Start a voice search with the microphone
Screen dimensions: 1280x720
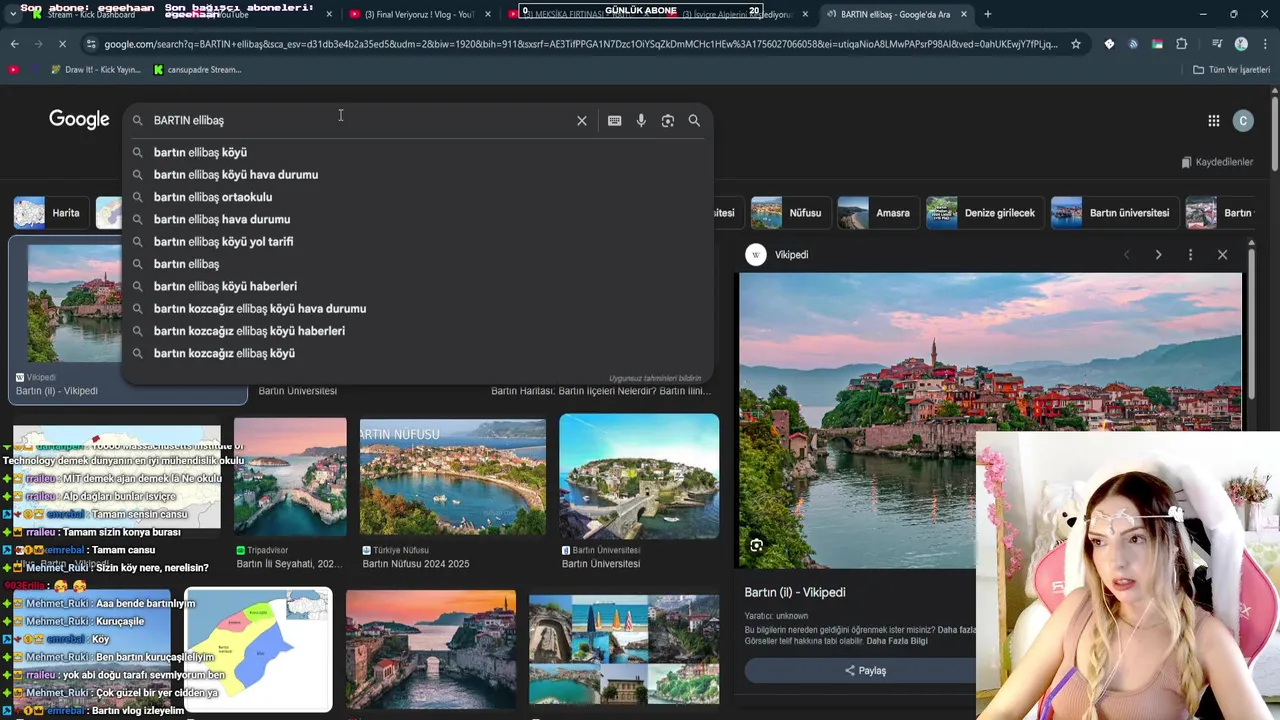(641, 120)
